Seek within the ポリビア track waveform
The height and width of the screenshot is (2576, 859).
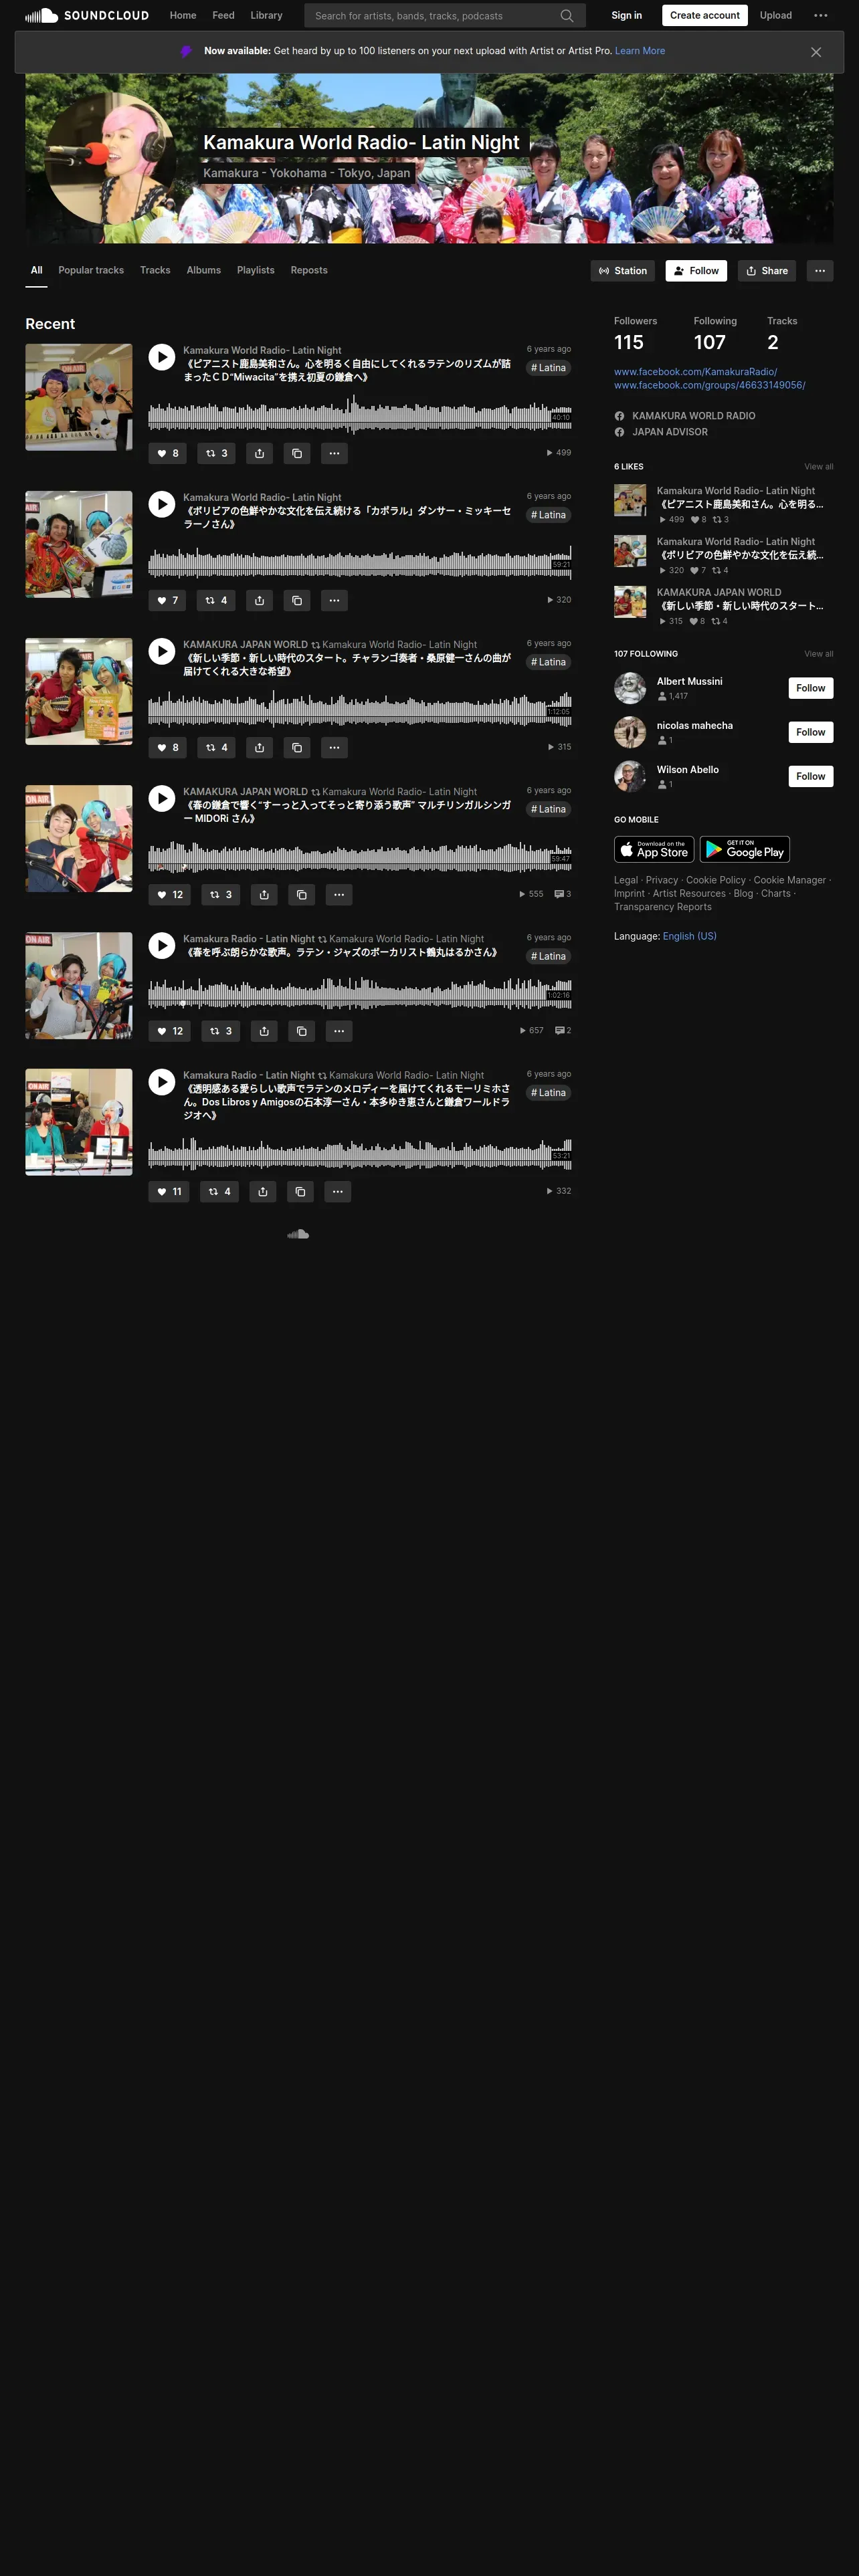[x=360, y=562]
